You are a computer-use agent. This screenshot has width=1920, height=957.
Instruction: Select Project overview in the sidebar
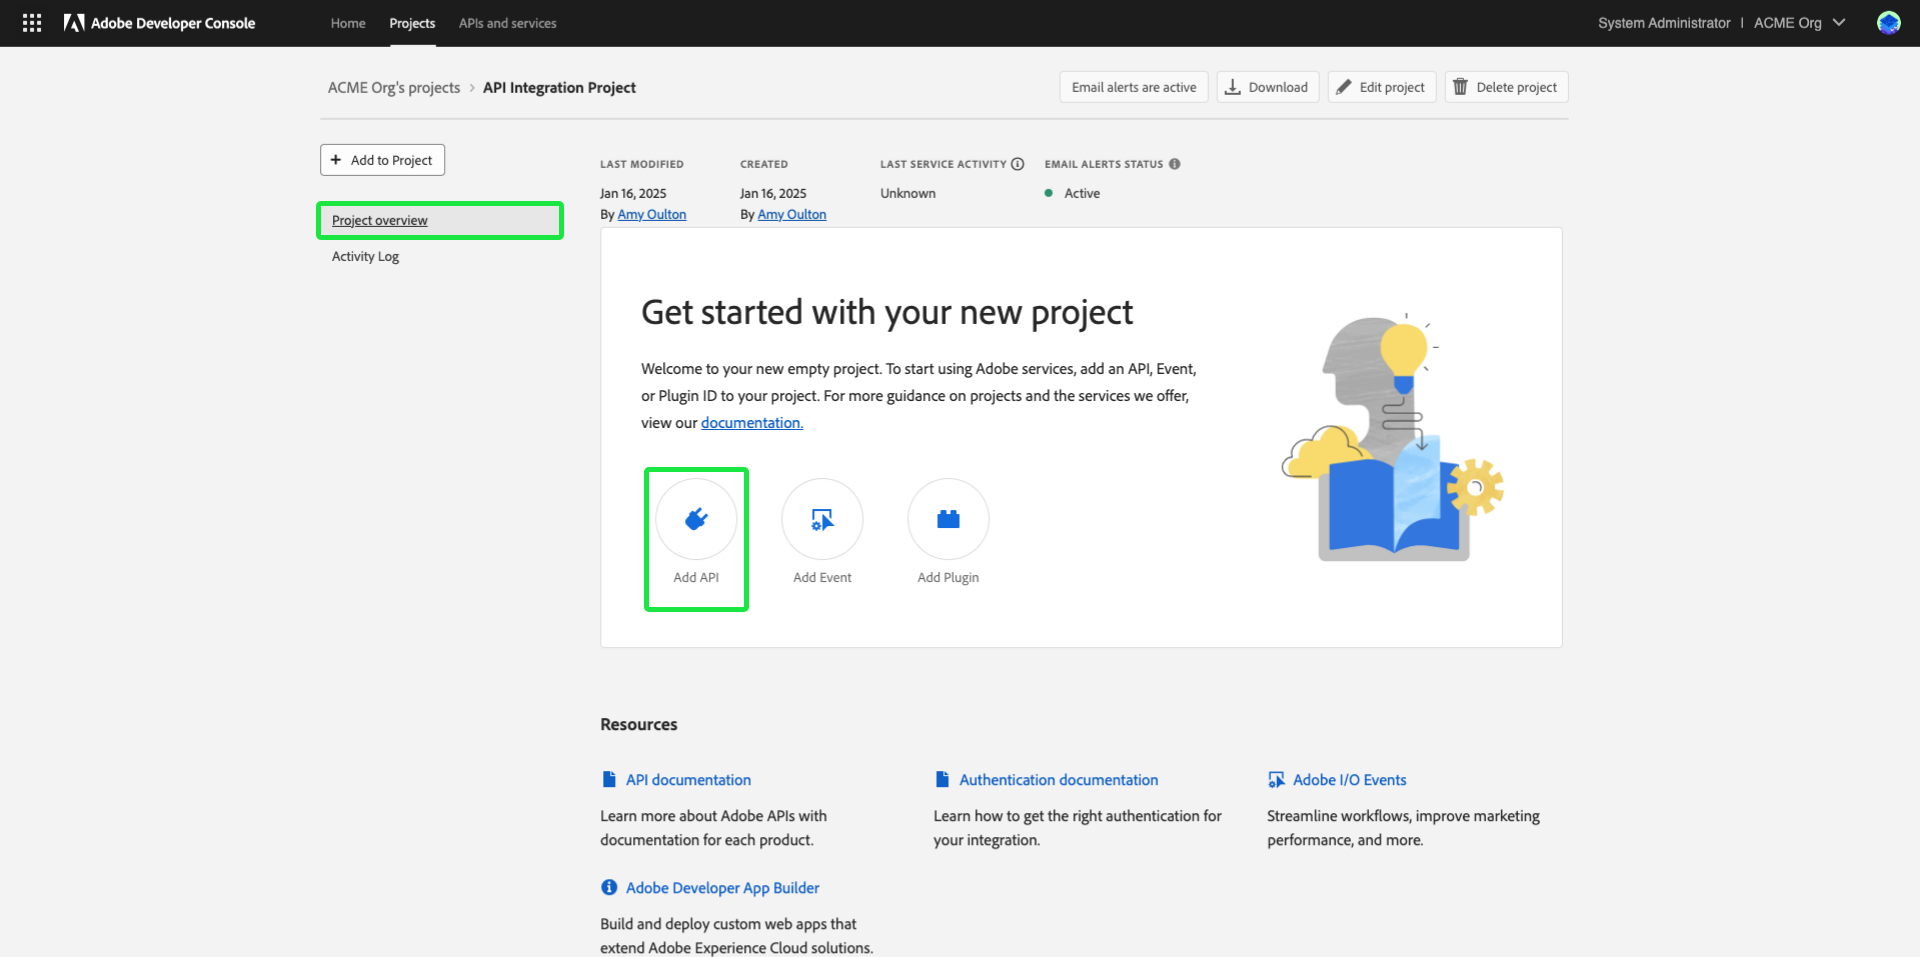click(x=440, y=221)
